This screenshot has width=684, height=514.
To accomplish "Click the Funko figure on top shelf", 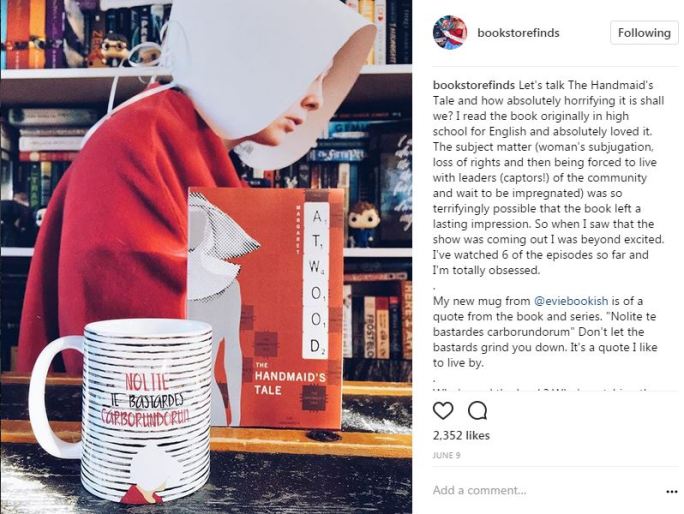I will click(x=114, y=51).
